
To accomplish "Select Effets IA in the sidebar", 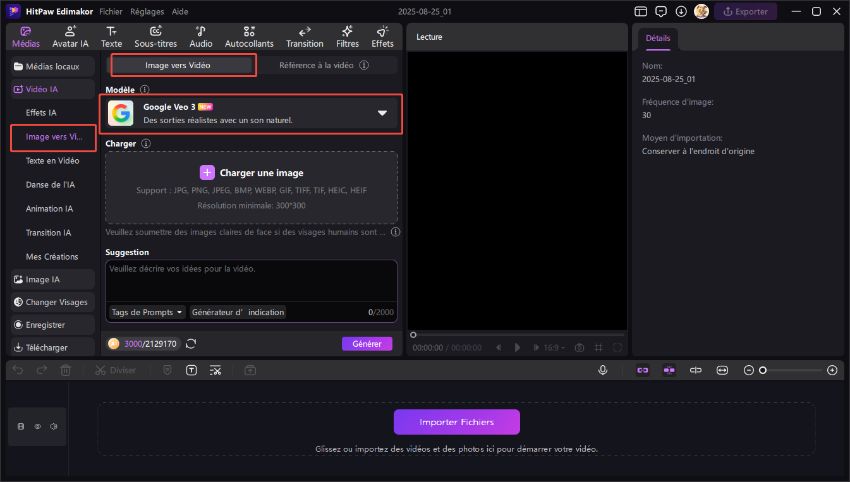I will click(41, 112).
